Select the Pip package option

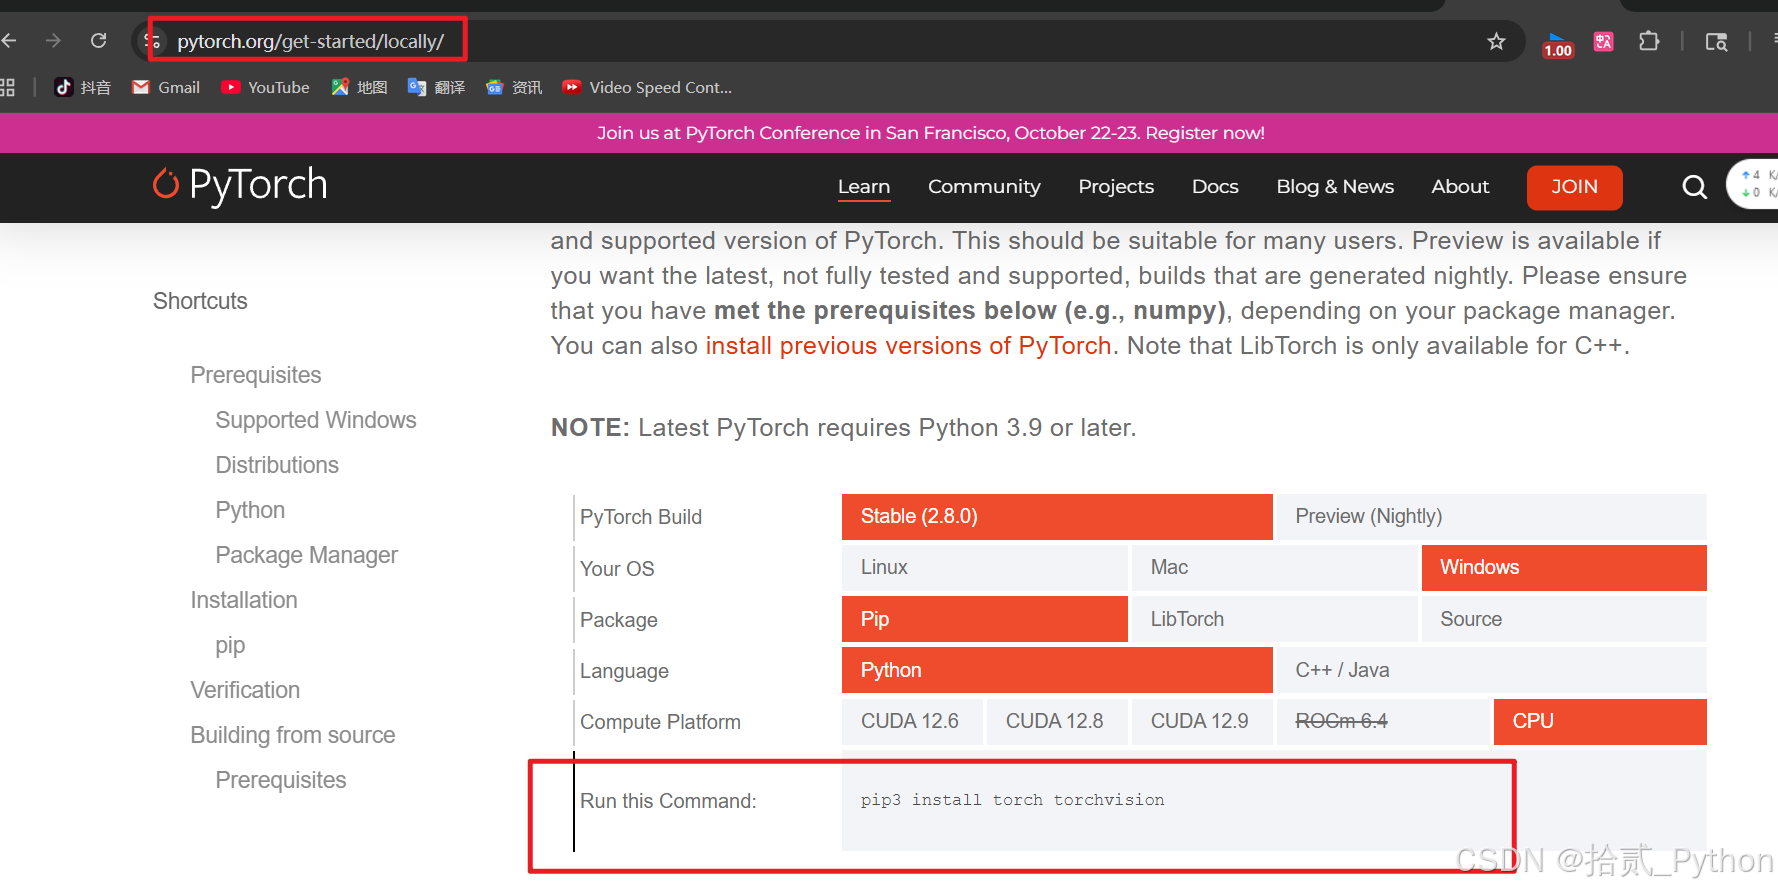tap(985, 619)
